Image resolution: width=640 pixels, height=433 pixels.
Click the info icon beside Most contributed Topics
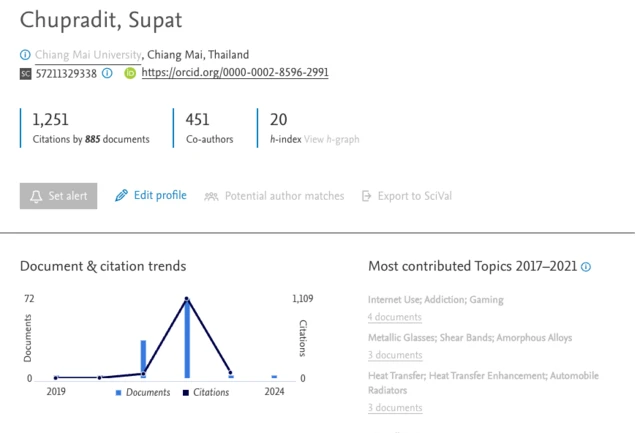coord(586,267)
